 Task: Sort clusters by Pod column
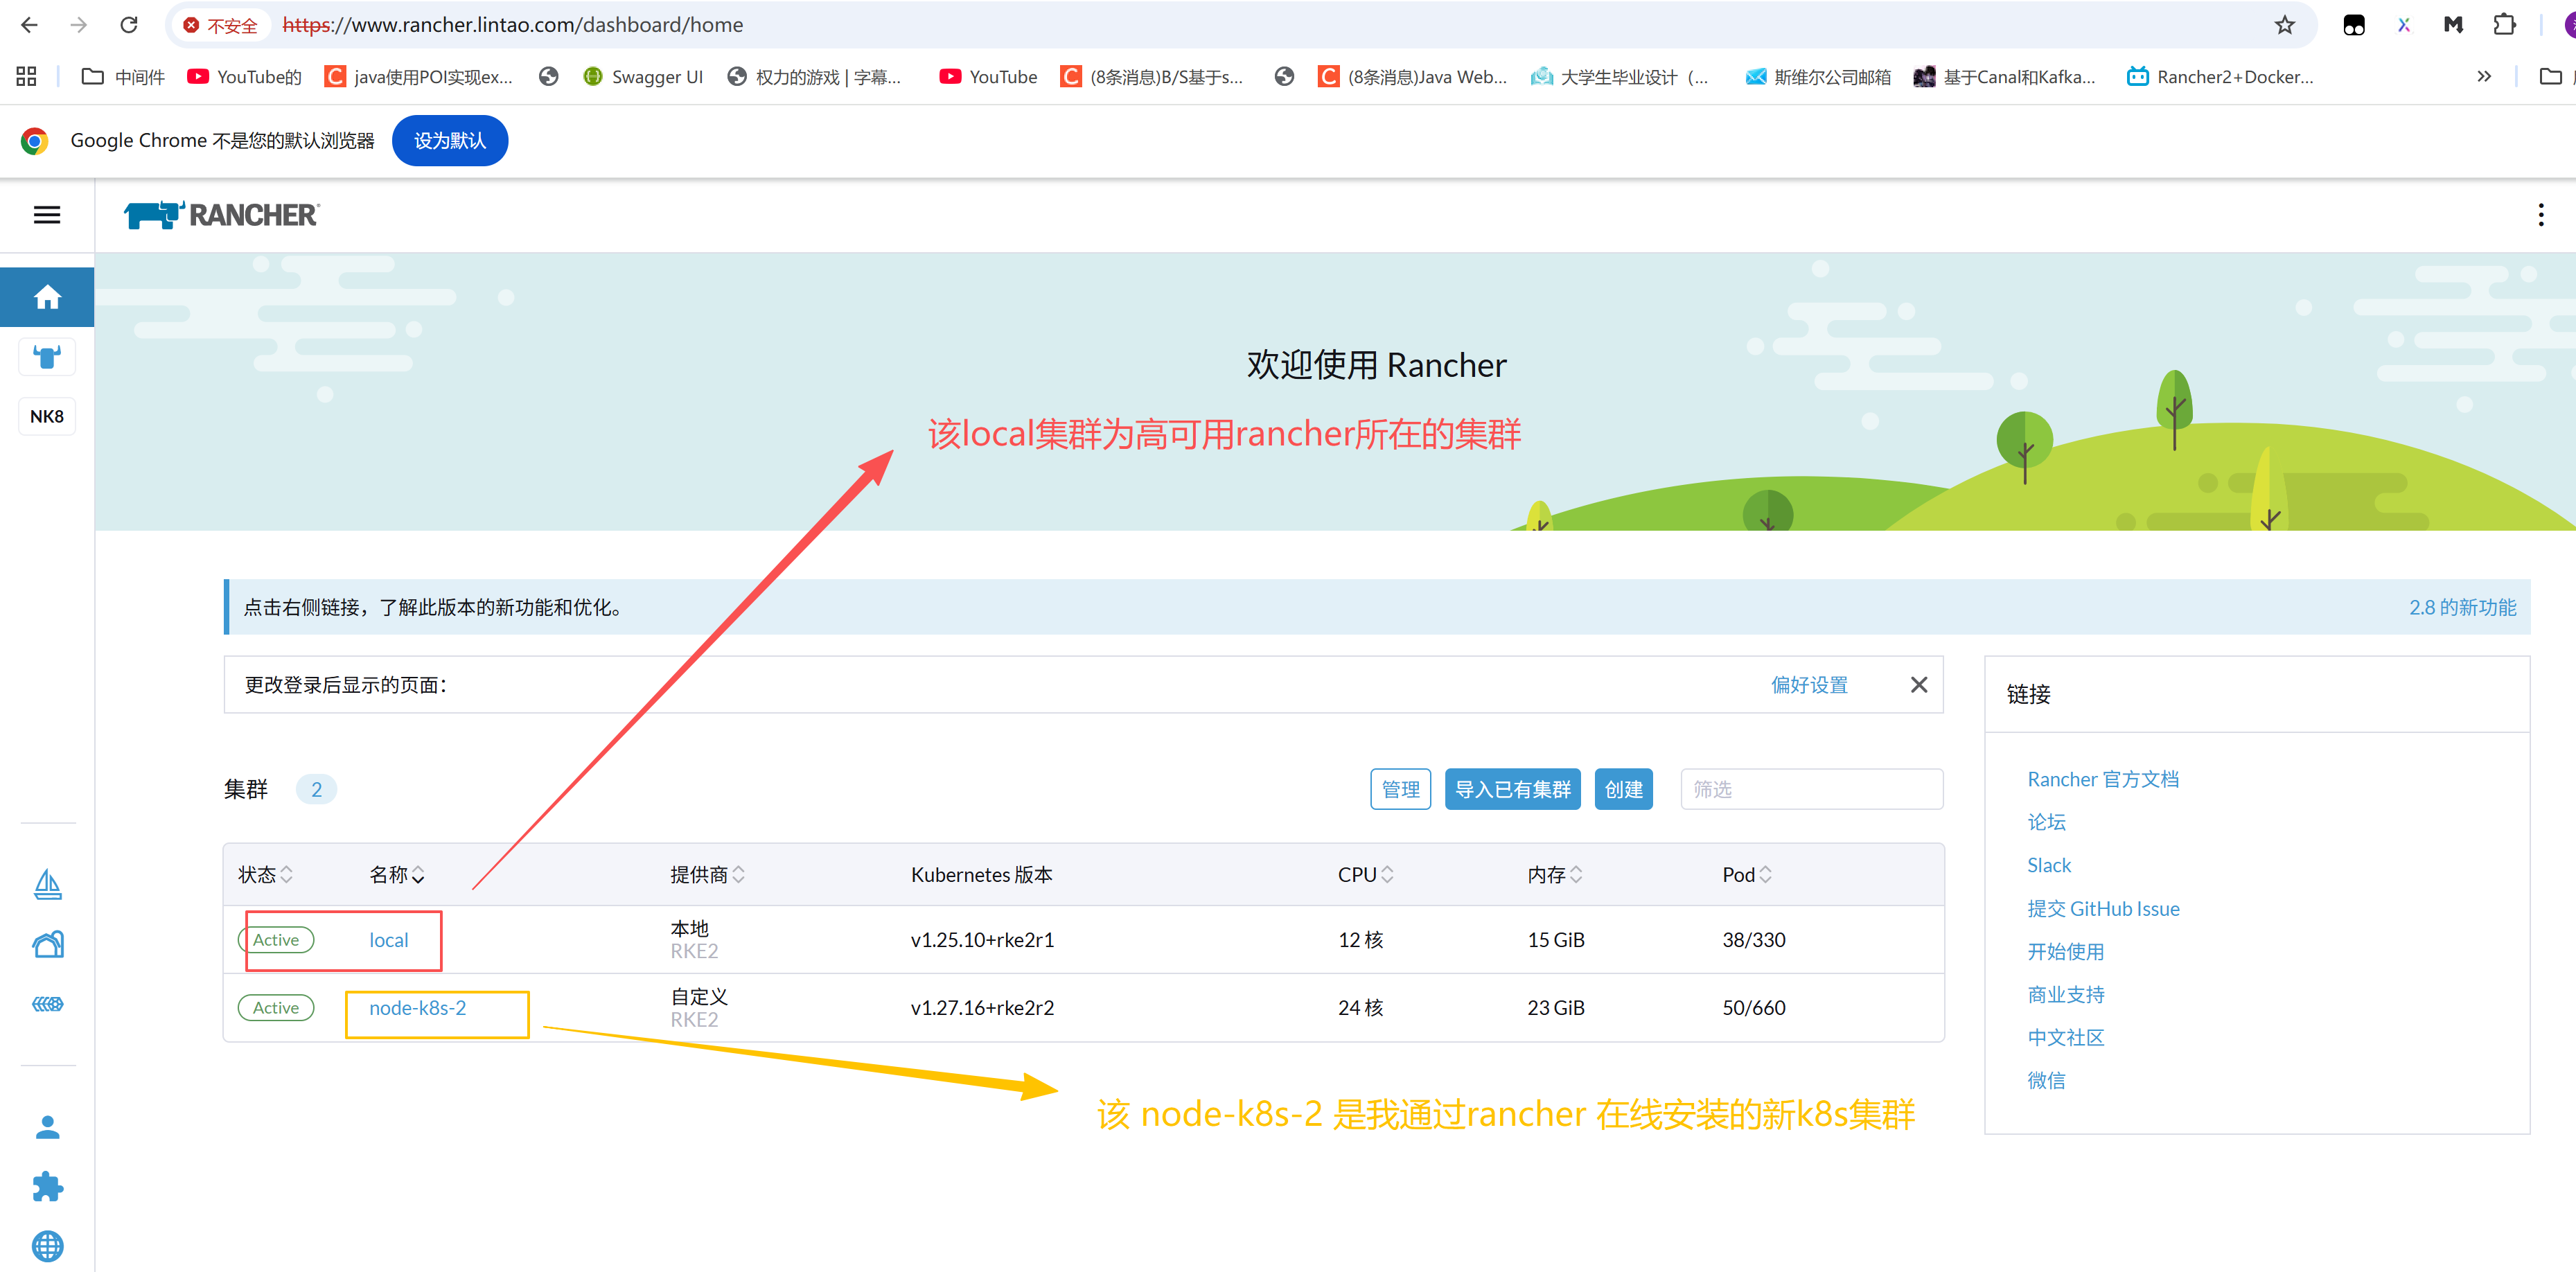click(1746, 875)
